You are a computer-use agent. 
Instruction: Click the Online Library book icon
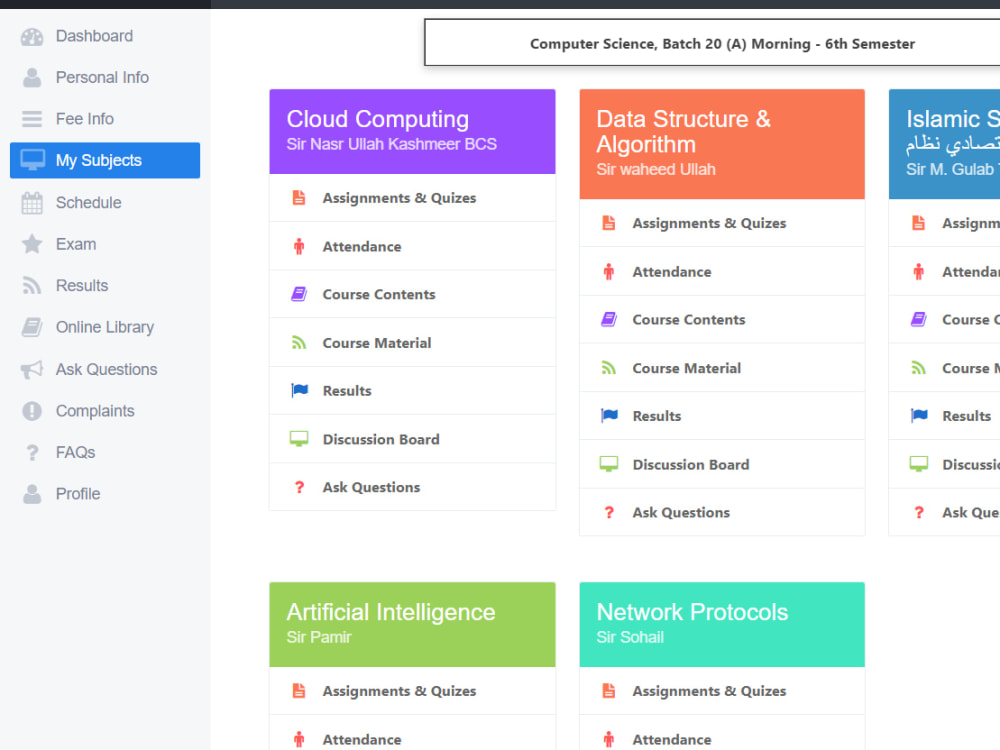pyautogui.click(x=32, y=327)
